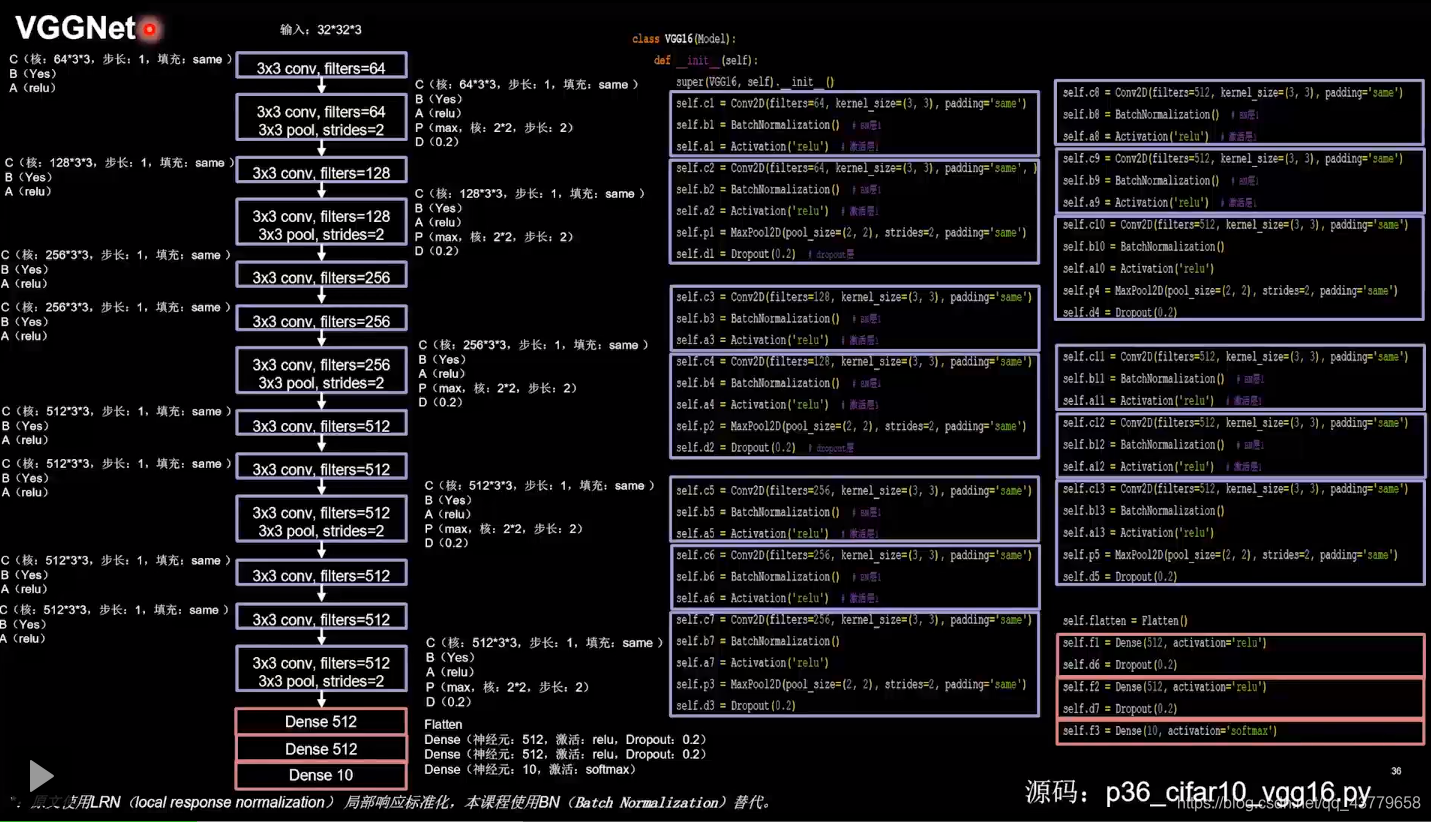Click the self.a13 Activation('relu') line

[x=1137, y=533]
